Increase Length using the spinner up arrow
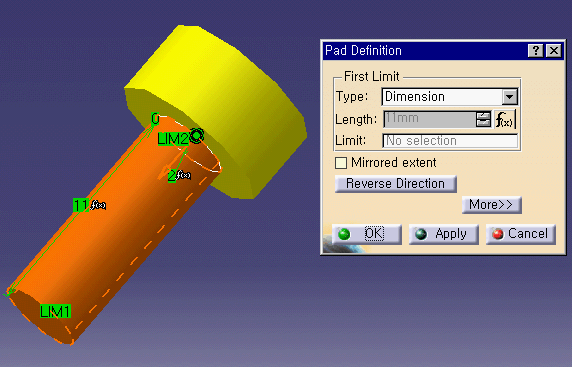The height and width of the screenshot is (367, 572). pyautogui.click(x=483, y=115)
